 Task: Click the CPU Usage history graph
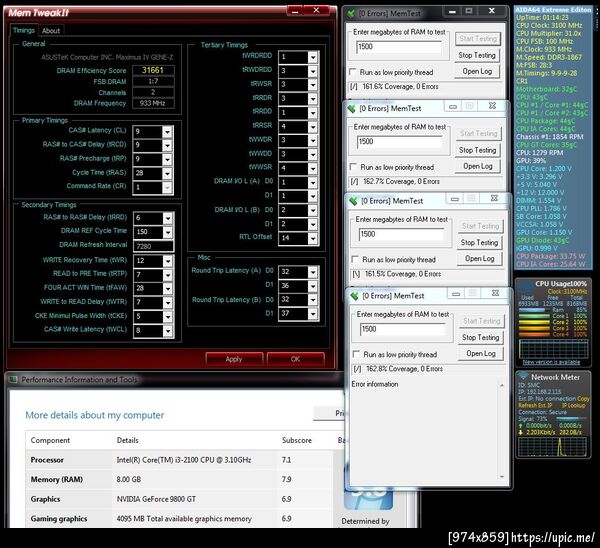553,349
